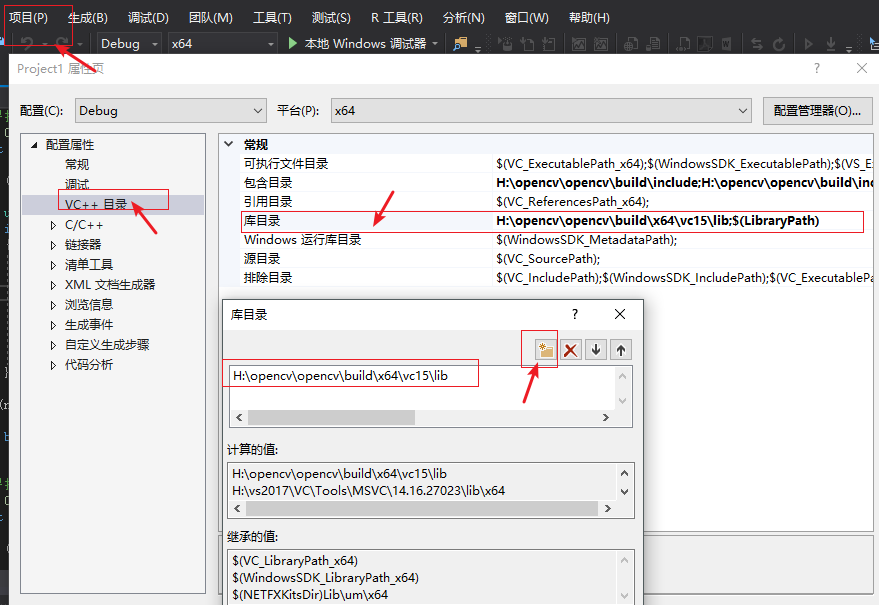The height and width of the screenshot is (605, 879).
Task: Click the new folder line icon in 库目录 dialog
Action: 544,350
